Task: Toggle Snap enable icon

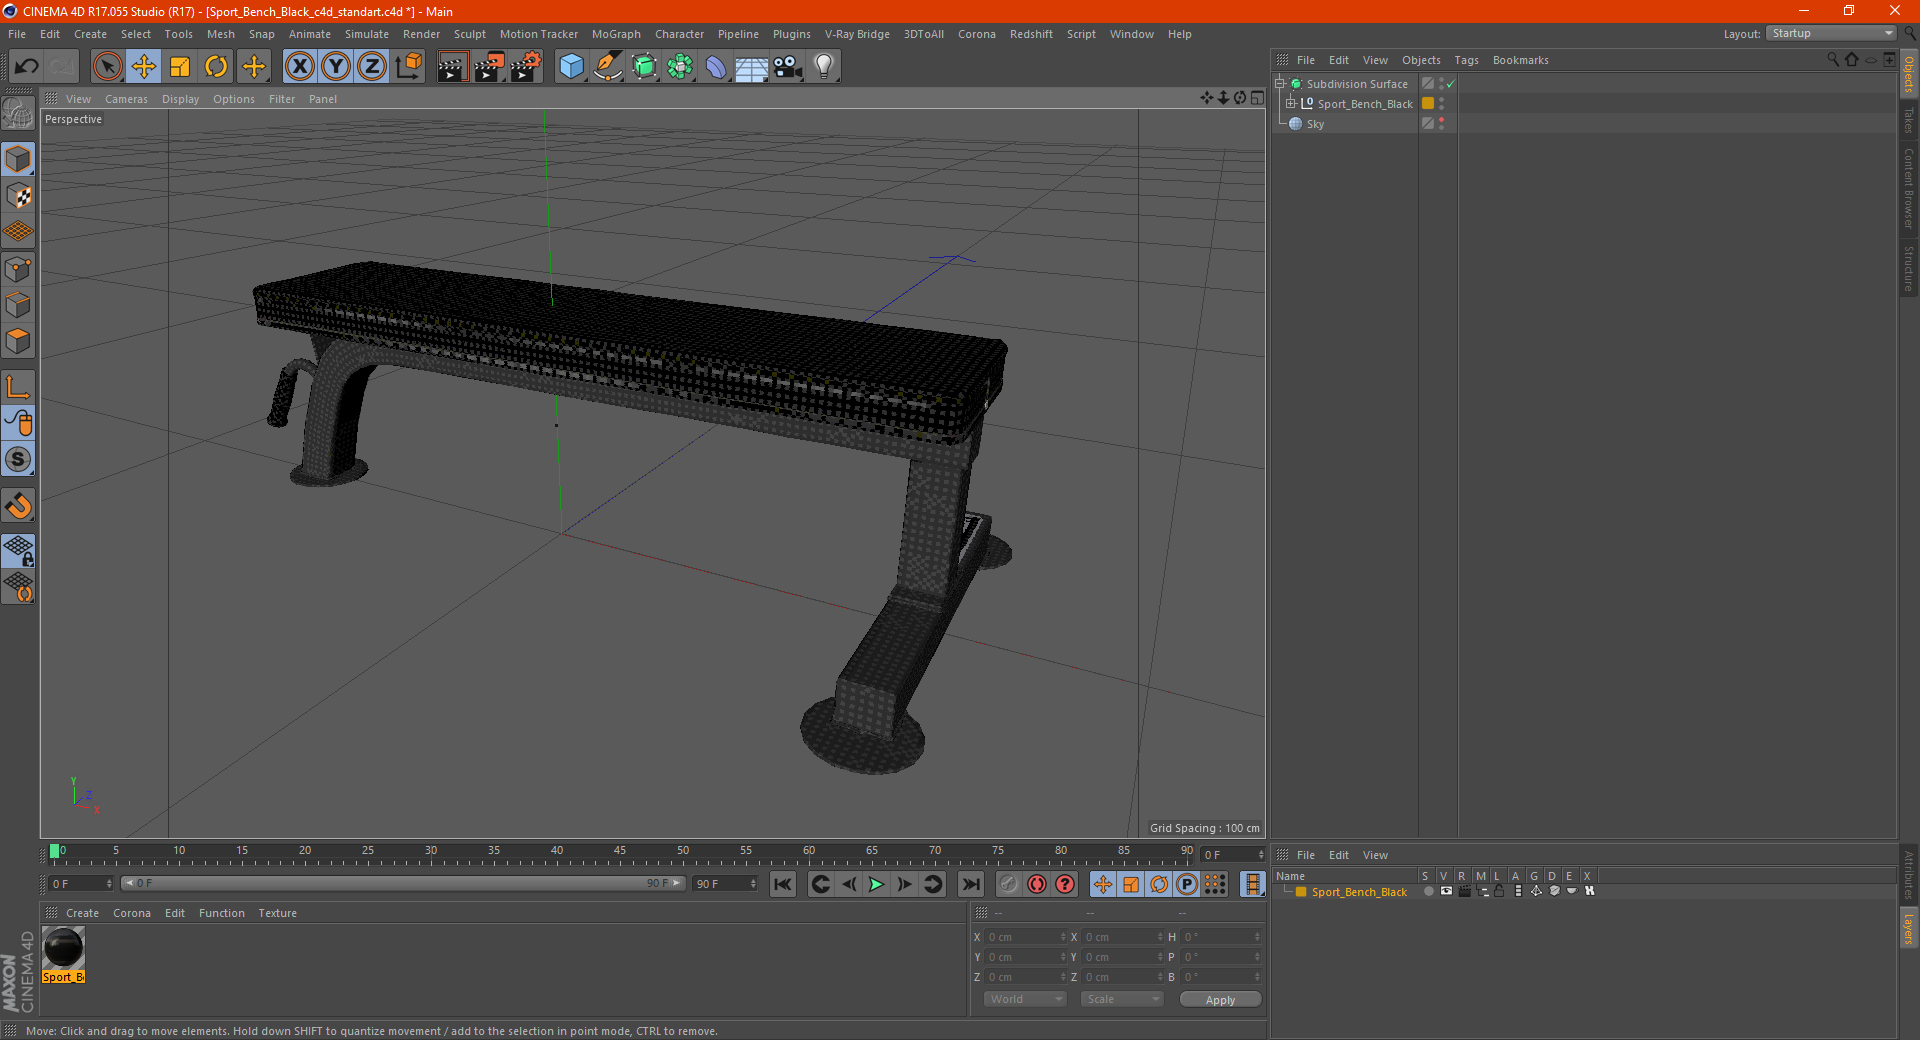Action: [18, 505]
